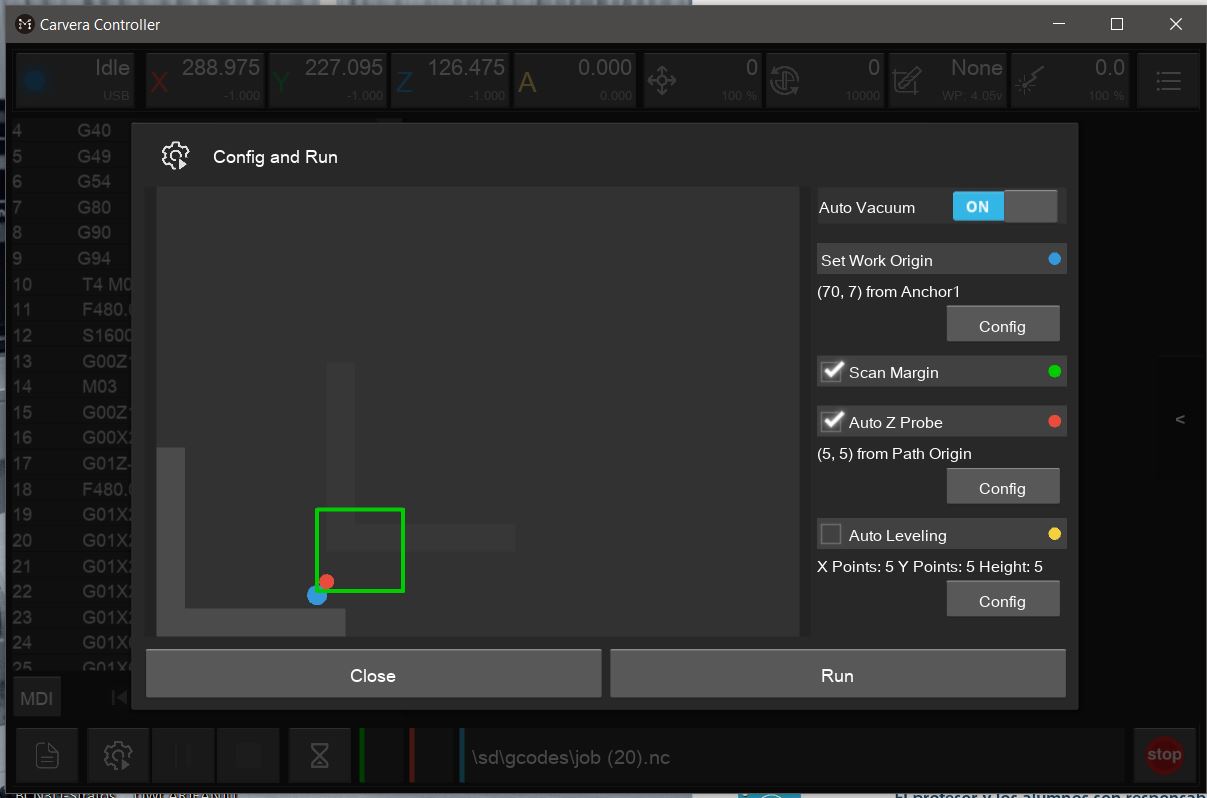
Task: Click the Config and Run gear icon
Action: pyautogui.click(x=175, y=156)
